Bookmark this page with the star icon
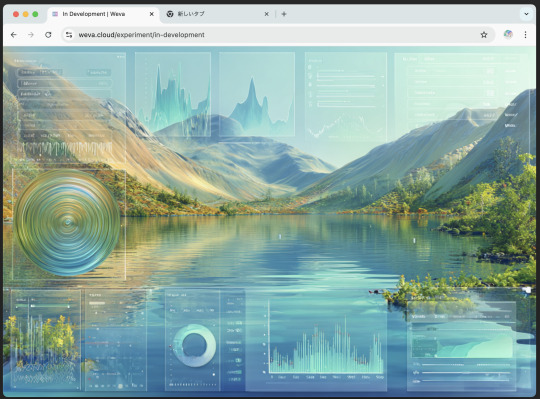540x399 pixels. point(484,35)
